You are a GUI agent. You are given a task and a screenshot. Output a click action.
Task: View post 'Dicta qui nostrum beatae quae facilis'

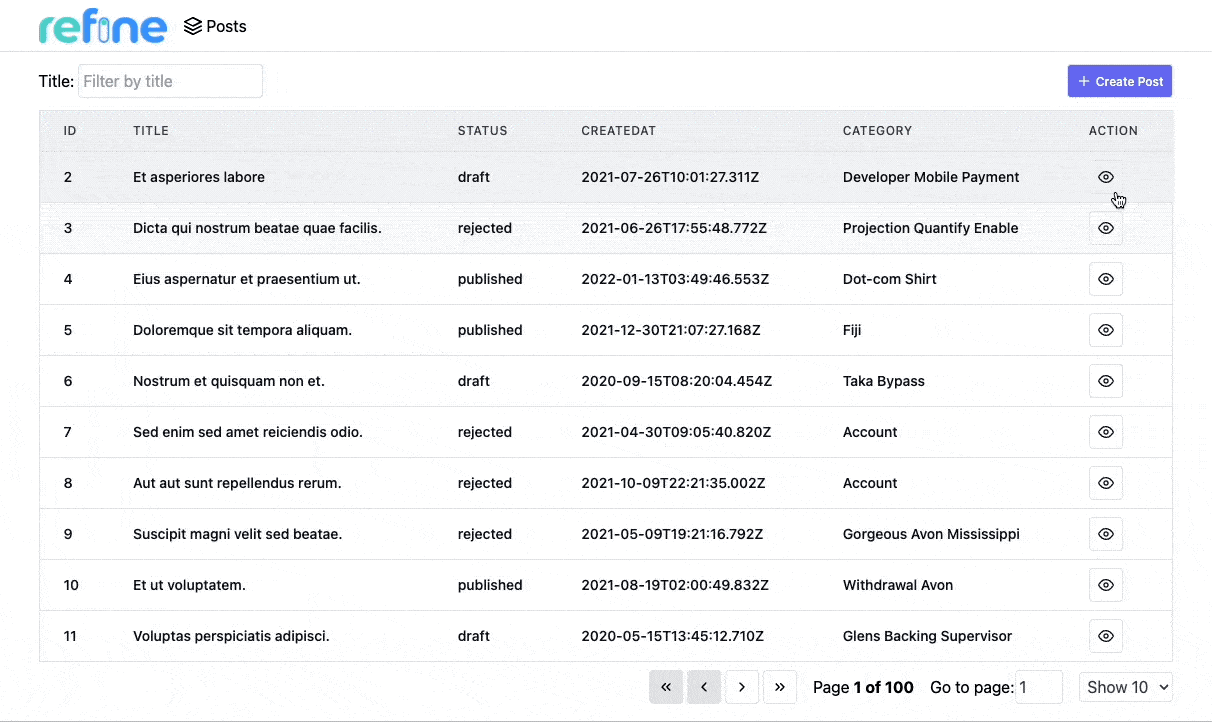tap(1105, 228)
